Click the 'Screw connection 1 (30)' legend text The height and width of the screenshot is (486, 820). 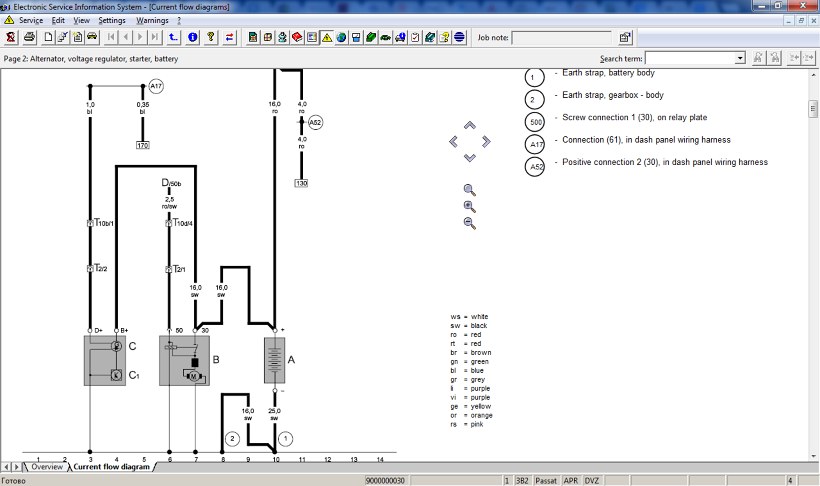pos(635,117)
